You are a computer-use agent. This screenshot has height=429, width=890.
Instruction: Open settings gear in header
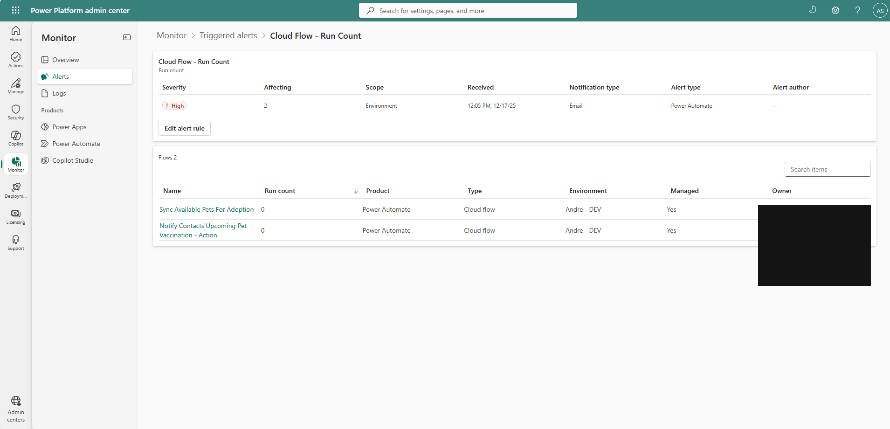pyautogui.click(x=836, y=10)
